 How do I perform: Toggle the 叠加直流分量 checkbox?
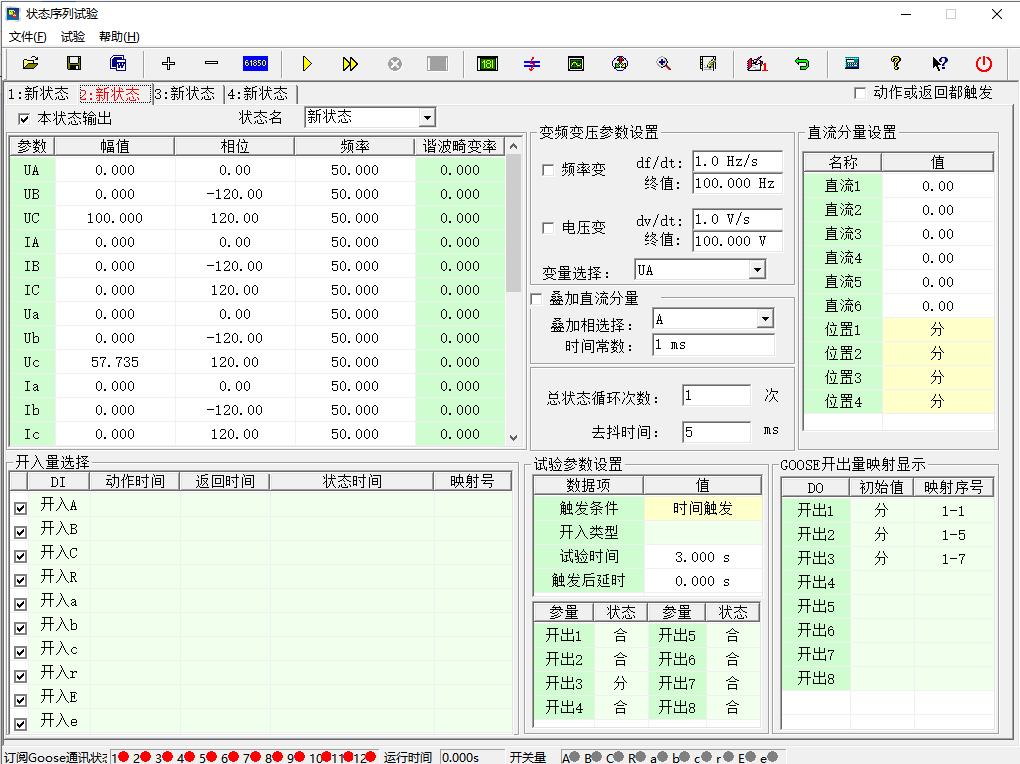click(x=536, y=299)
